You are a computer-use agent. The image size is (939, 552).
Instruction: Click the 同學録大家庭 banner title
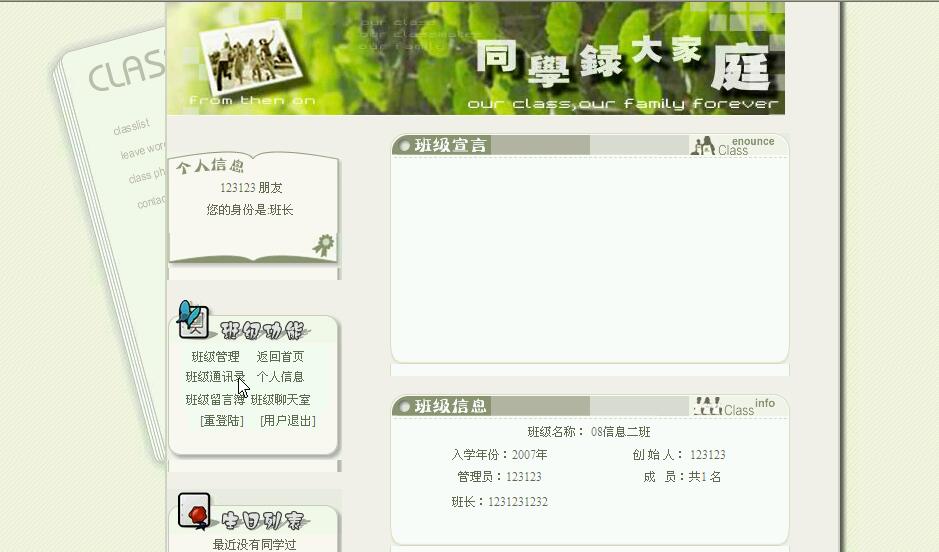(x=623, y=65)
